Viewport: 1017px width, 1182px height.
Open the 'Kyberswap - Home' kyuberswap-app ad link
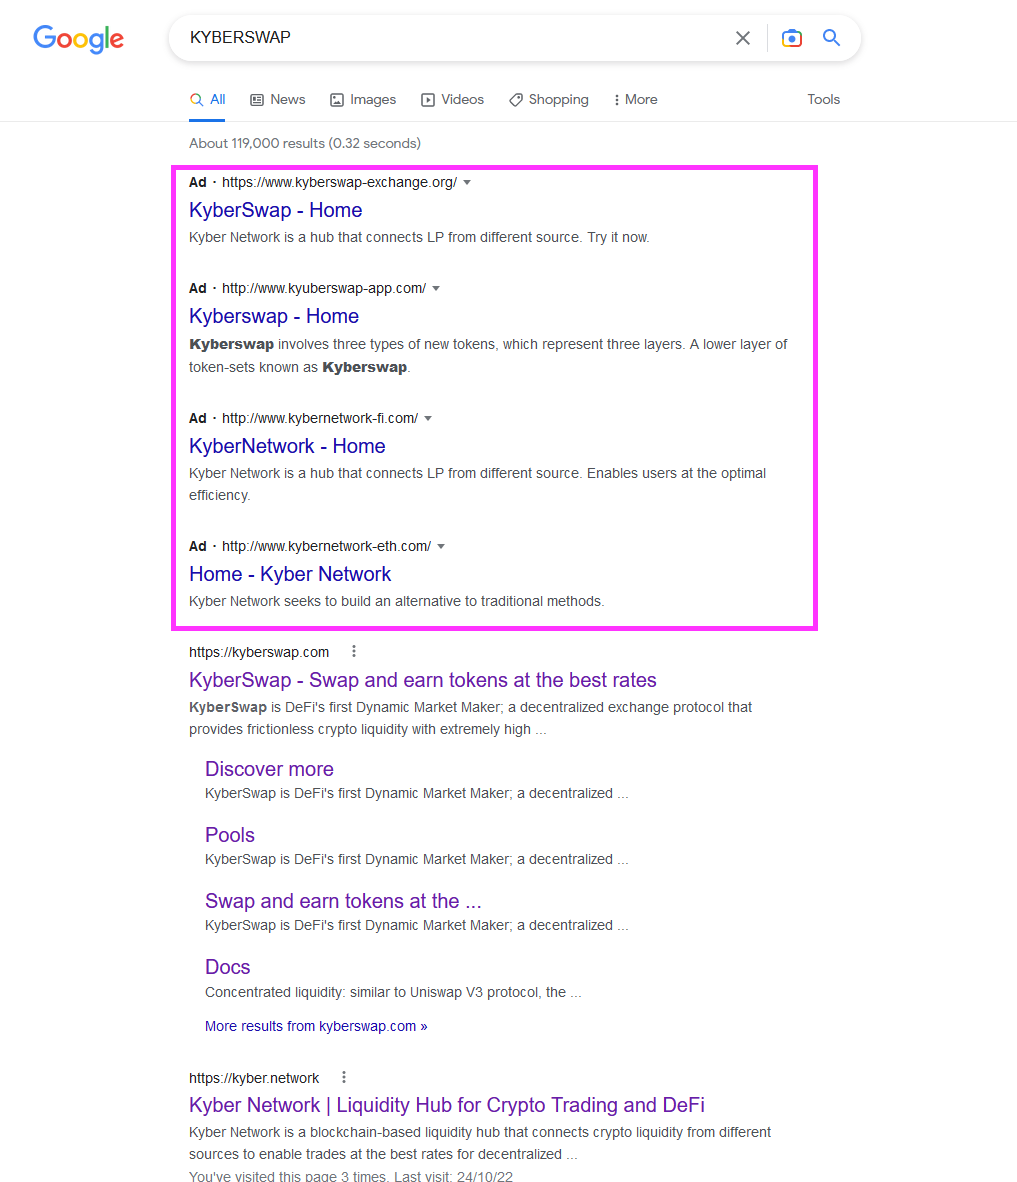[x=274, y=317]
